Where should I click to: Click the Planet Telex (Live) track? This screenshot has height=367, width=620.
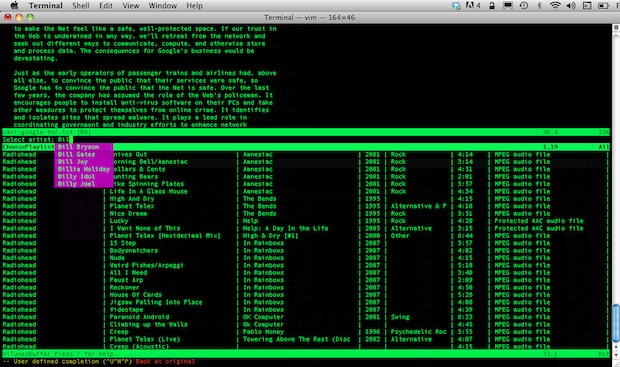(145, 339)
